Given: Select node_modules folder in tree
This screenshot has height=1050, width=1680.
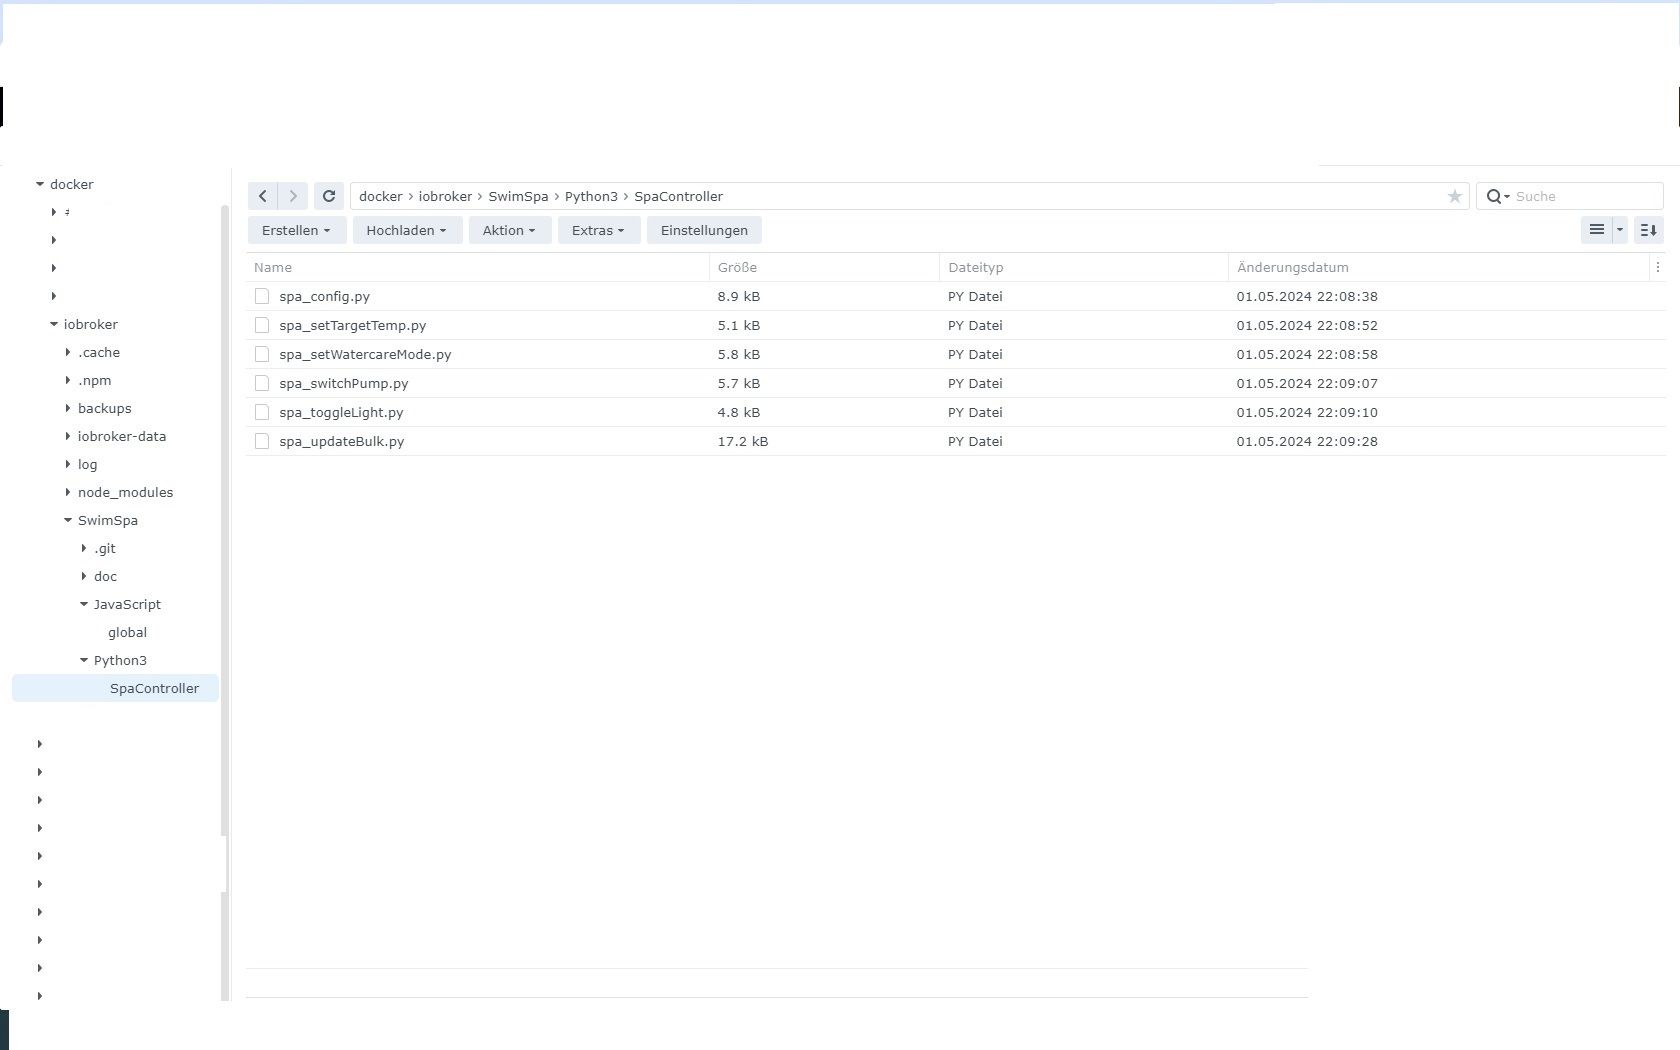Looking at the screenshot, I should [125, 492].
